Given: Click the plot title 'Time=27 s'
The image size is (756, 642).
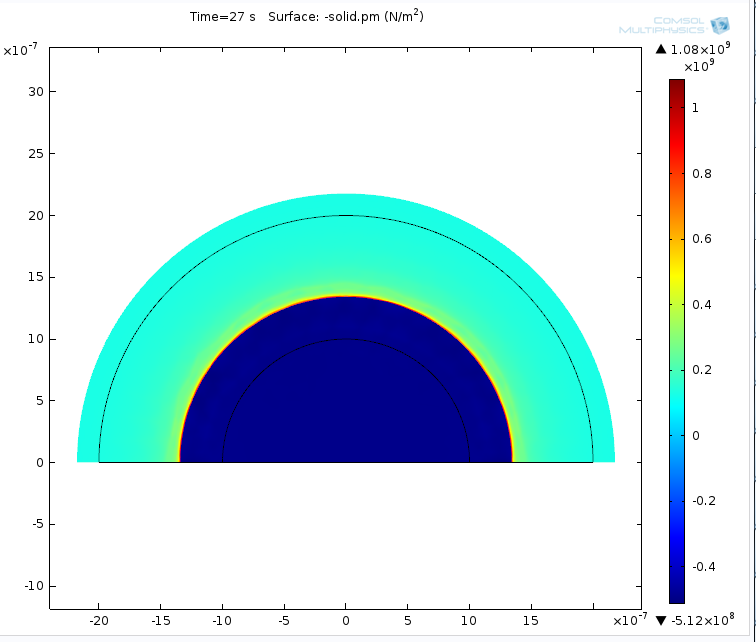Looking at the screenshot, I should coord(223,17).
